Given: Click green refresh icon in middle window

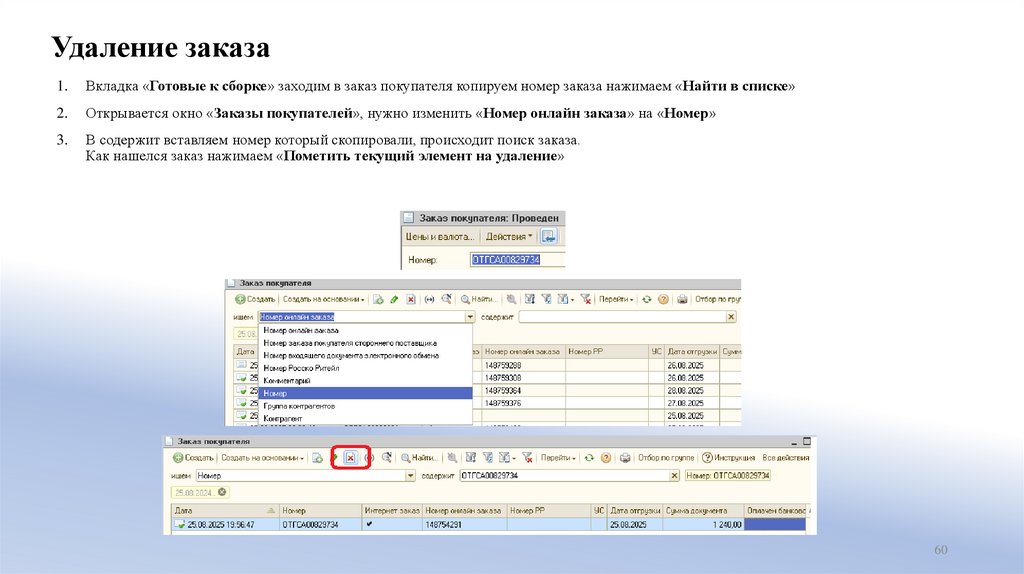Looking at the screenshot, I should tap(647, 299).
